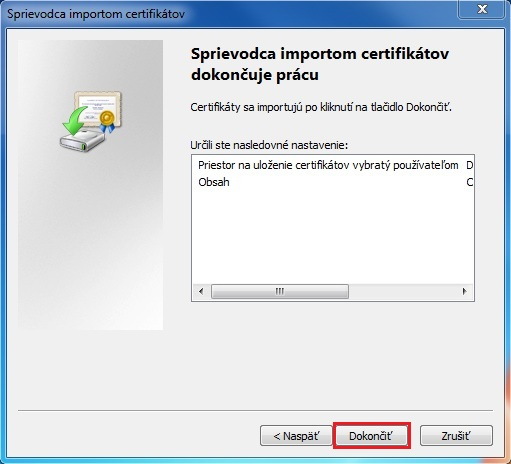Go back with the Naspäť button
The image size is (511, 464).
click(296, 436)
